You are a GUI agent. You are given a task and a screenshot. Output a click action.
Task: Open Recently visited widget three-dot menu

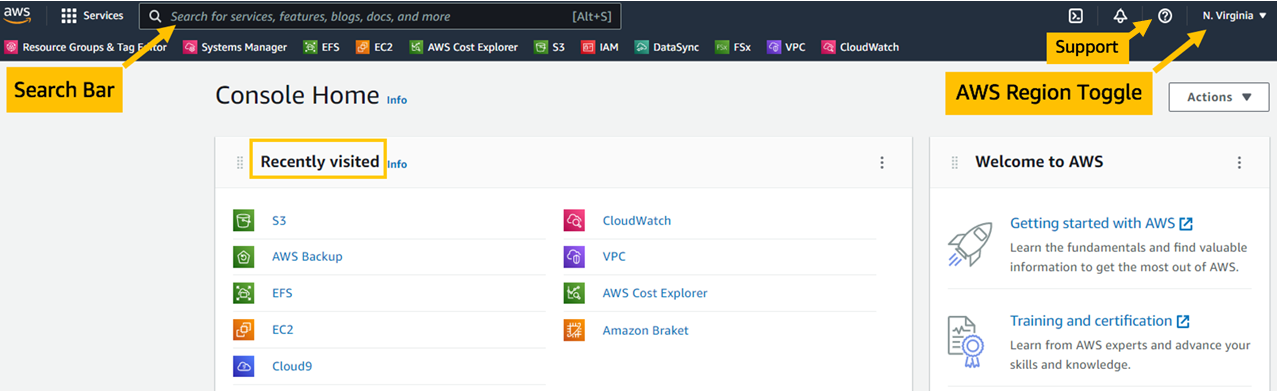(881, 162)
